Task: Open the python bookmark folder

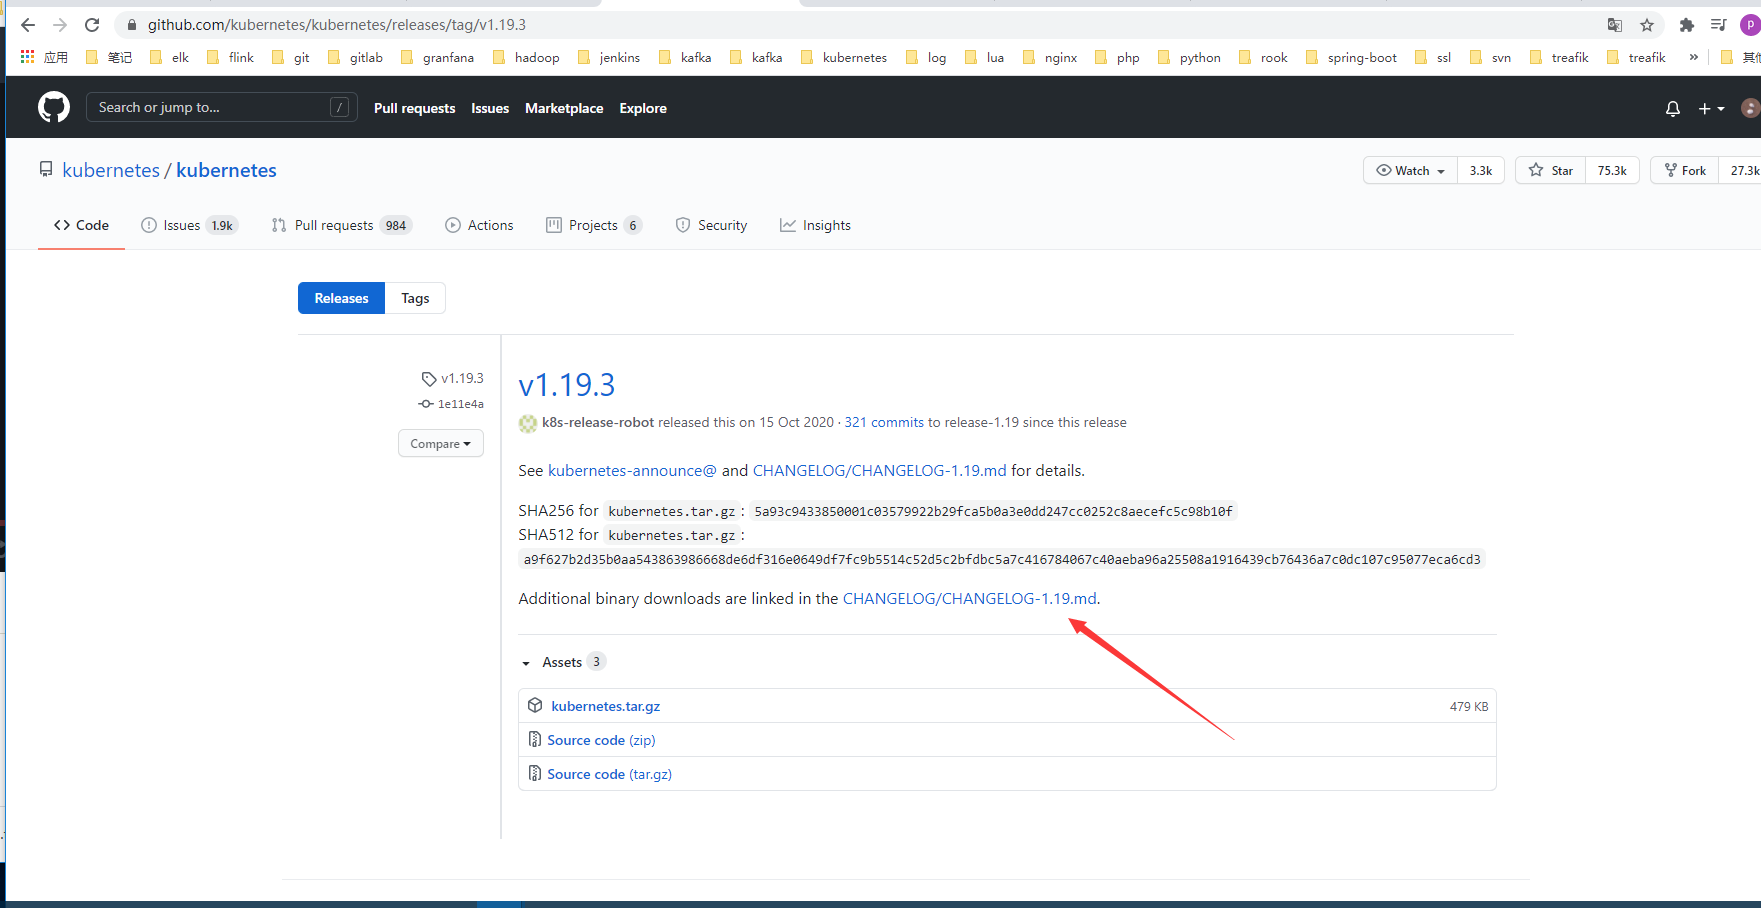Action: click(1189, 57)
